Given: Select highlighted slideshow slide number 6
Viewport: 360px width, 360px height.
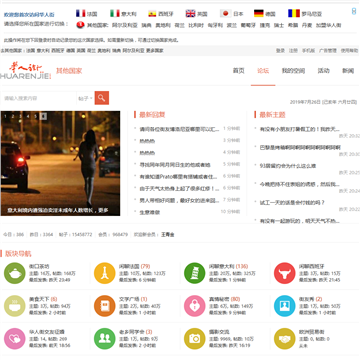Looking at the screenshot, I should tap(43, 116).
